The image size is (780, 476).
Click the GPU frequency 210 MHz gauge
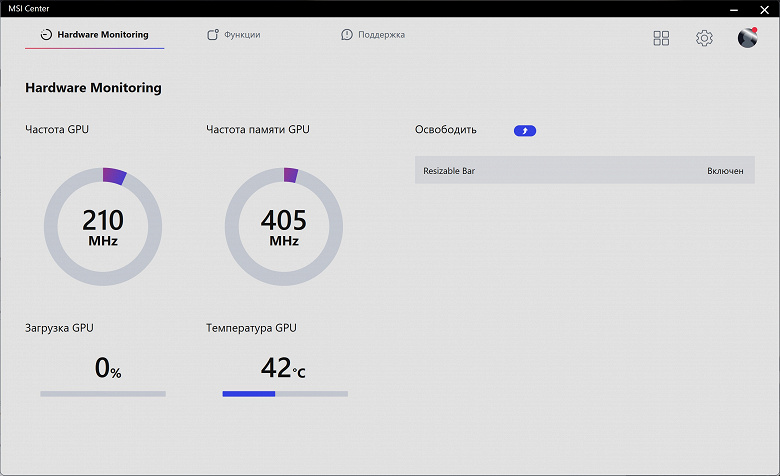tap(101, 225)
